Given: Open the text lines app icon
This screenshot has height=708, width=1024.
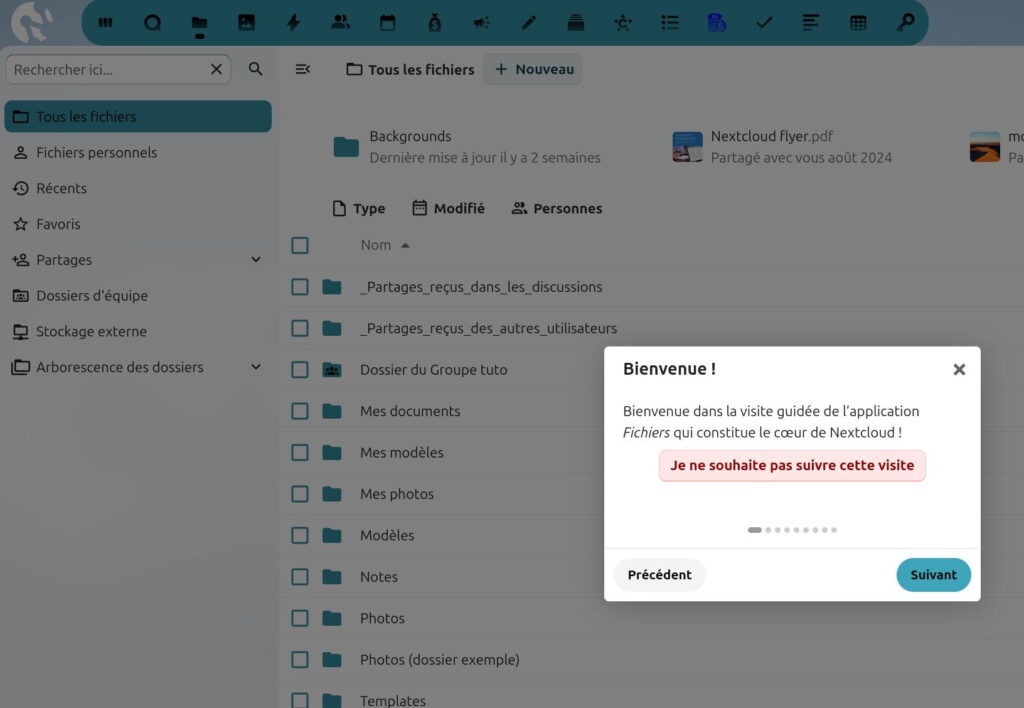Looking at the screenshot, I should click(x=810, y=23).
